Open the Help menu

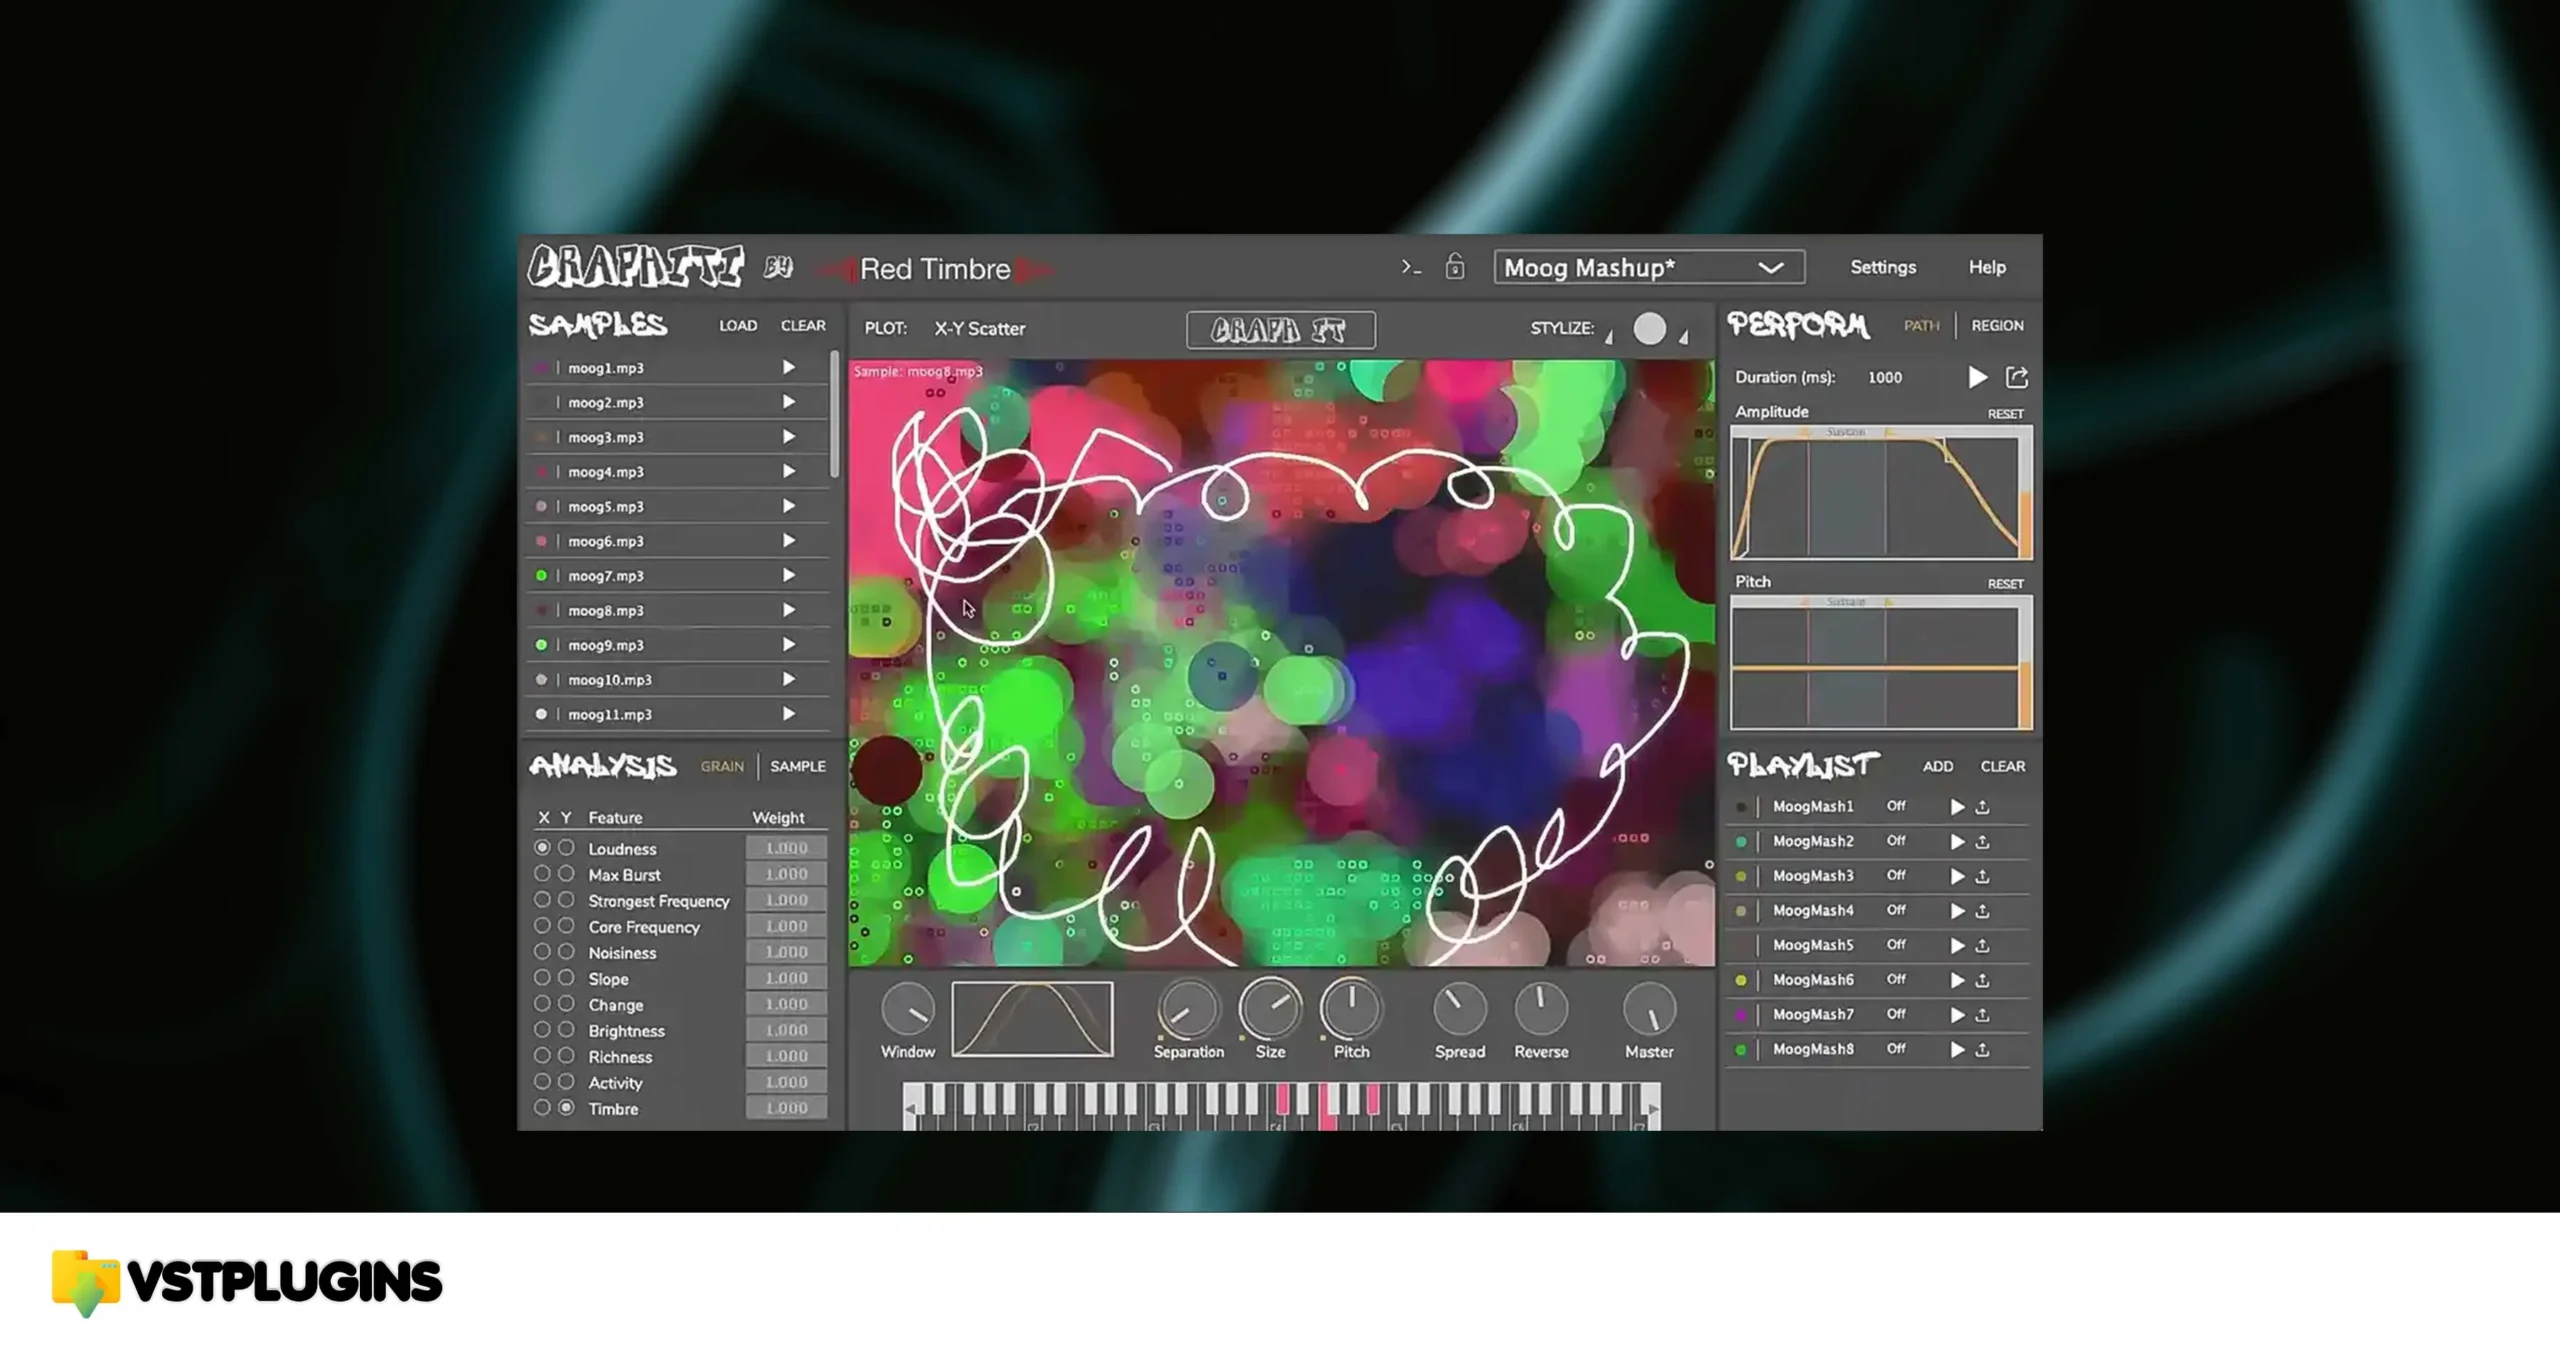pos(1987,267)
